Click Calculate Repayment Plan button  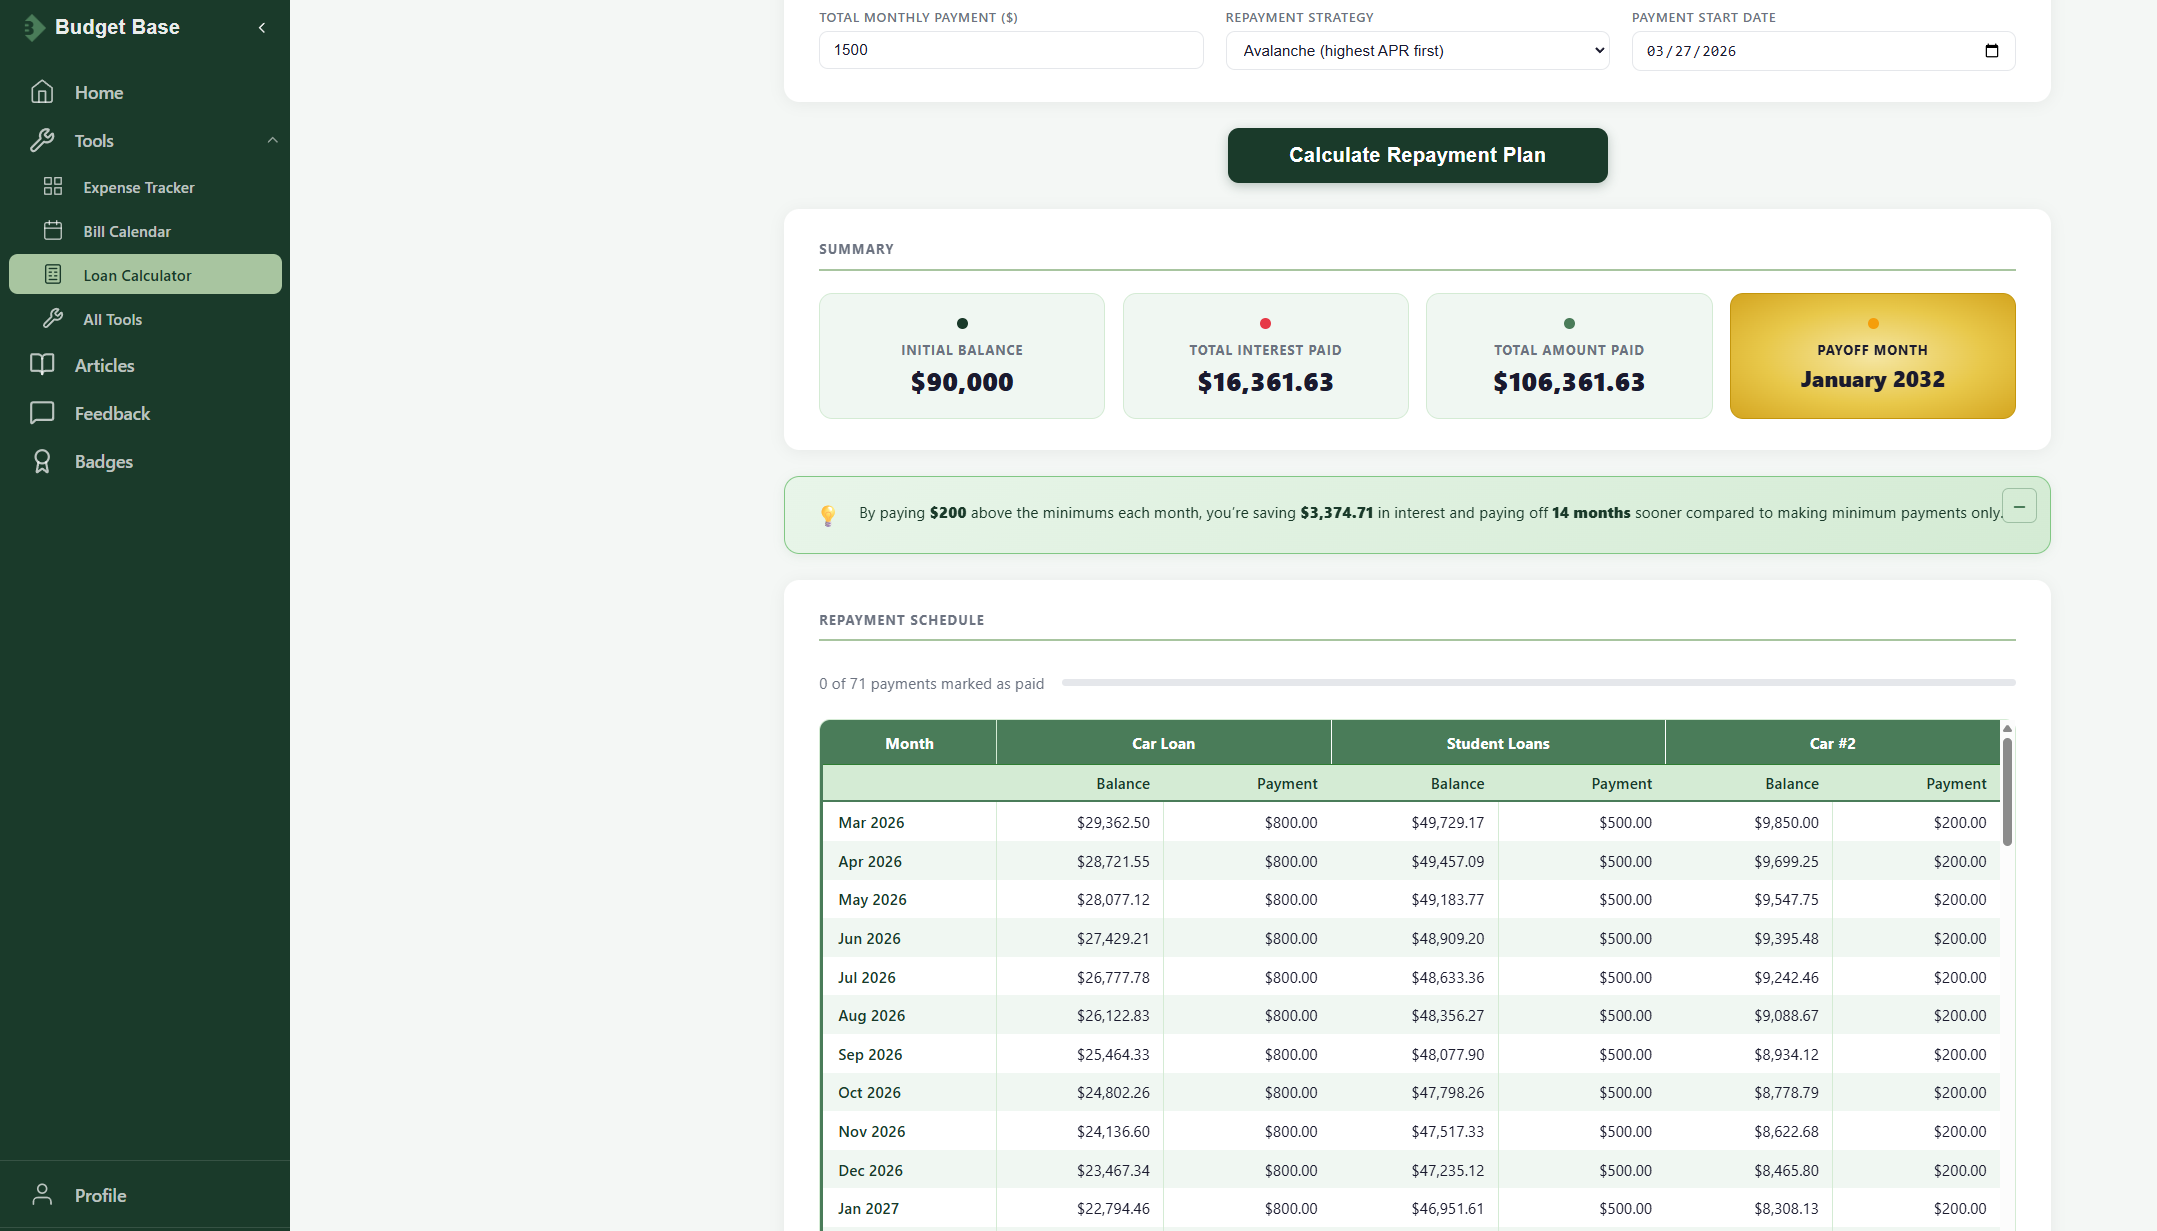pos(1417,155)
